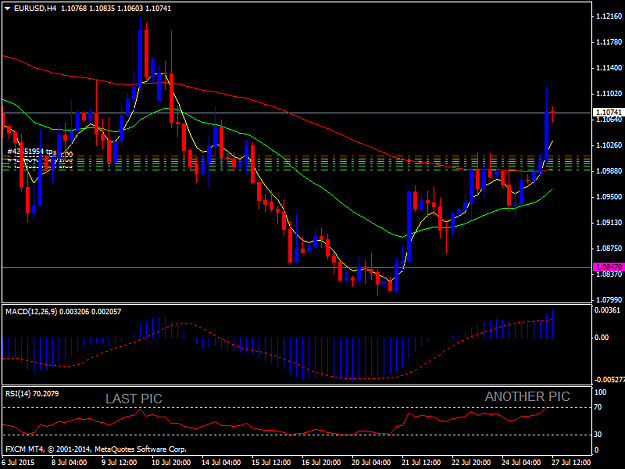625x469 pixels.
Task: Click the 1.11400 price axis value
Action: click(x=609, y=68)
